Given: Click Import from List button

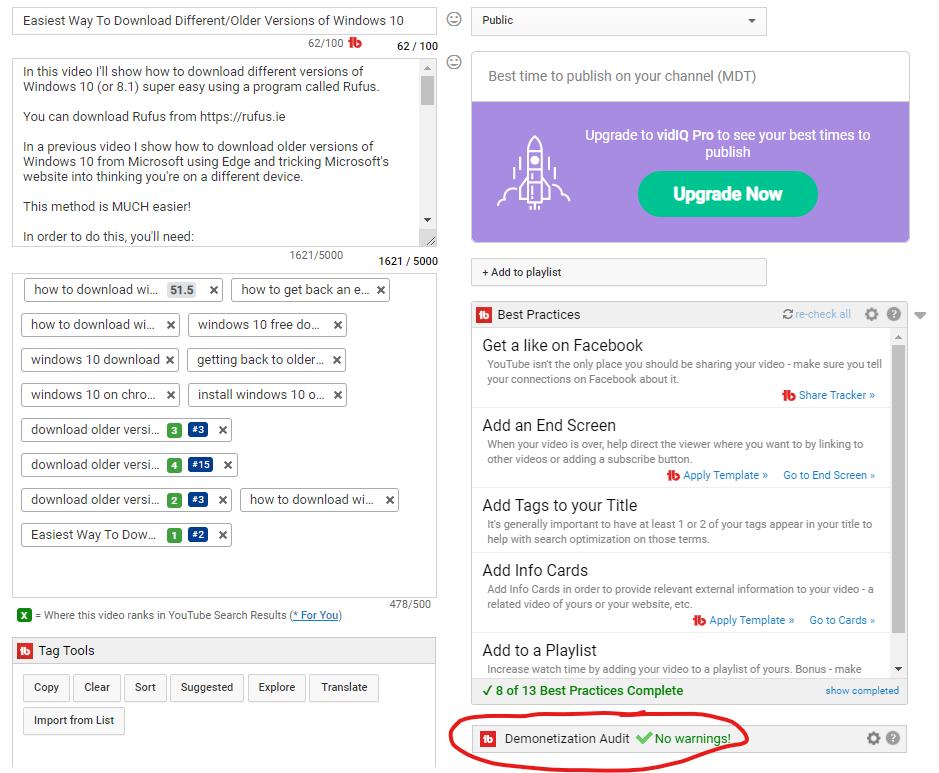Looking at the screenshot, I should pyautogui.click(x=74, y=720).
